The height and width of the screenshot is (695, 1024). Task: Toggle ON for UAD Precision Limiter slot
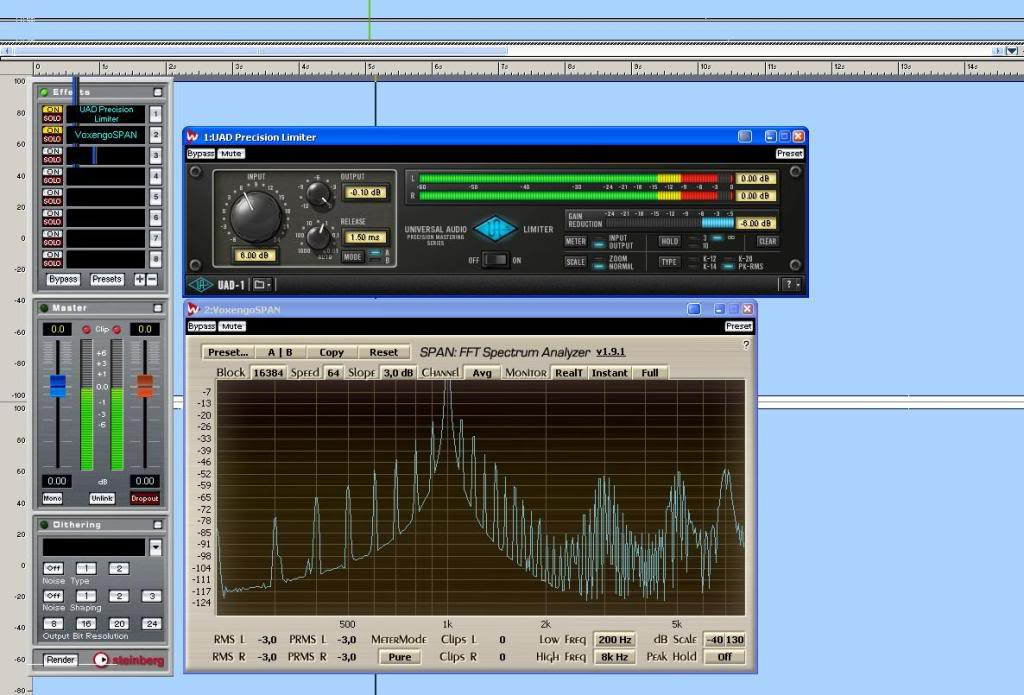click(x=52, y=110)
